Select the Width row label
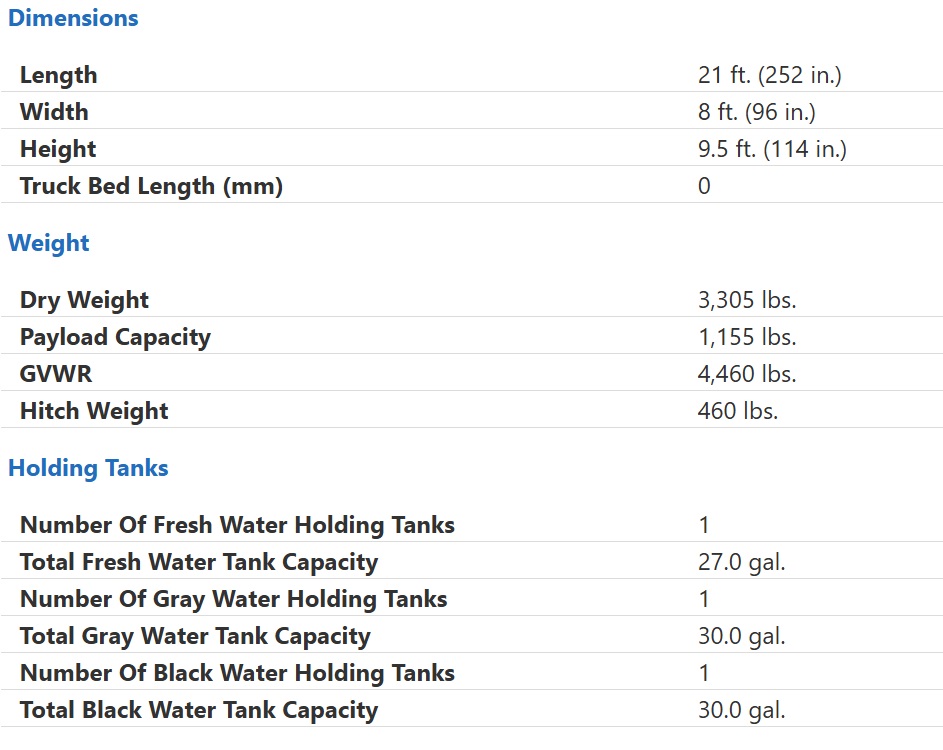Screen dimensions: 943x750 (54, 112)
